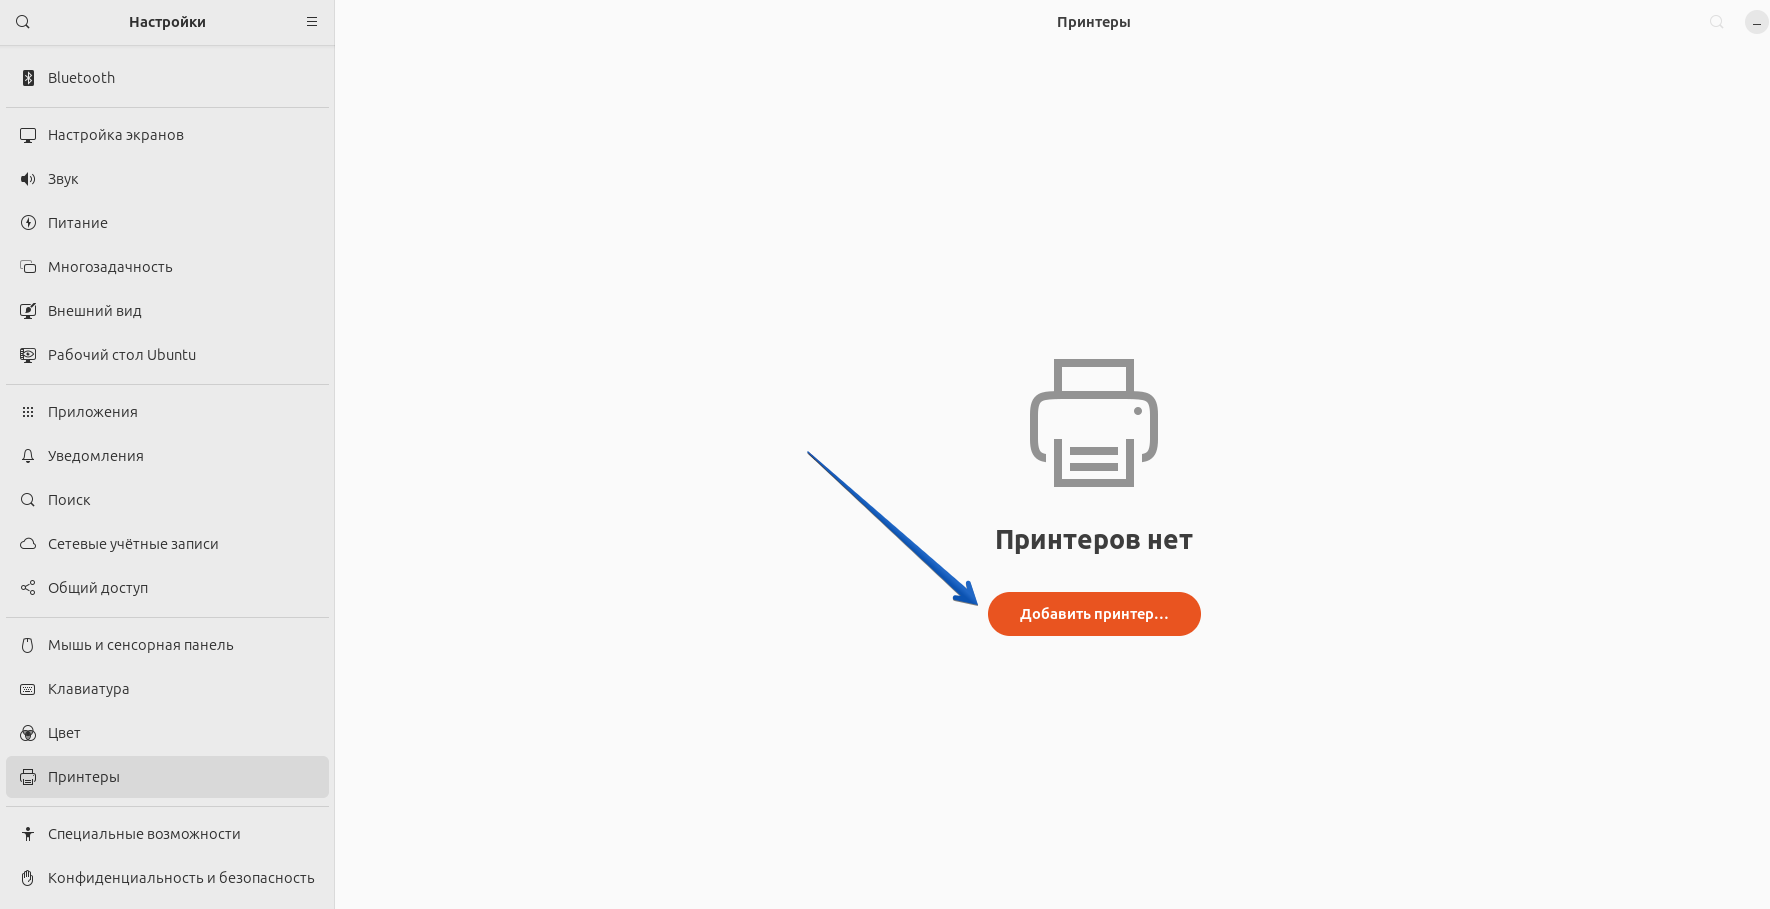Click the Sound speaker icon

click(x=28, y=179)
